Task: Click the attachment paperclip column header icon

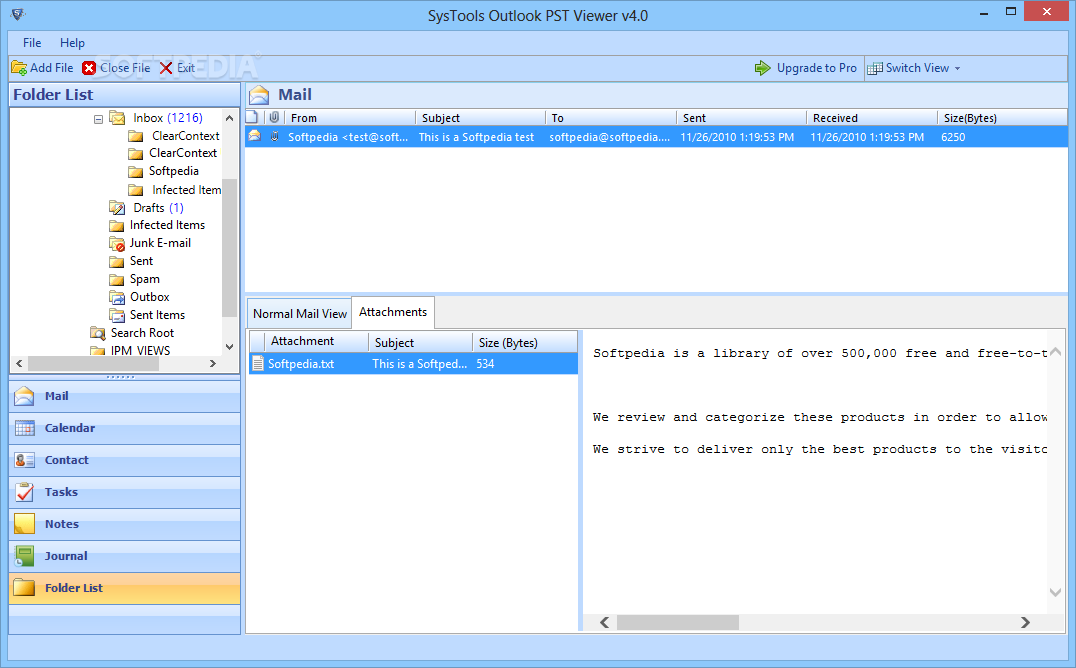Action: (x=274, y=117)
